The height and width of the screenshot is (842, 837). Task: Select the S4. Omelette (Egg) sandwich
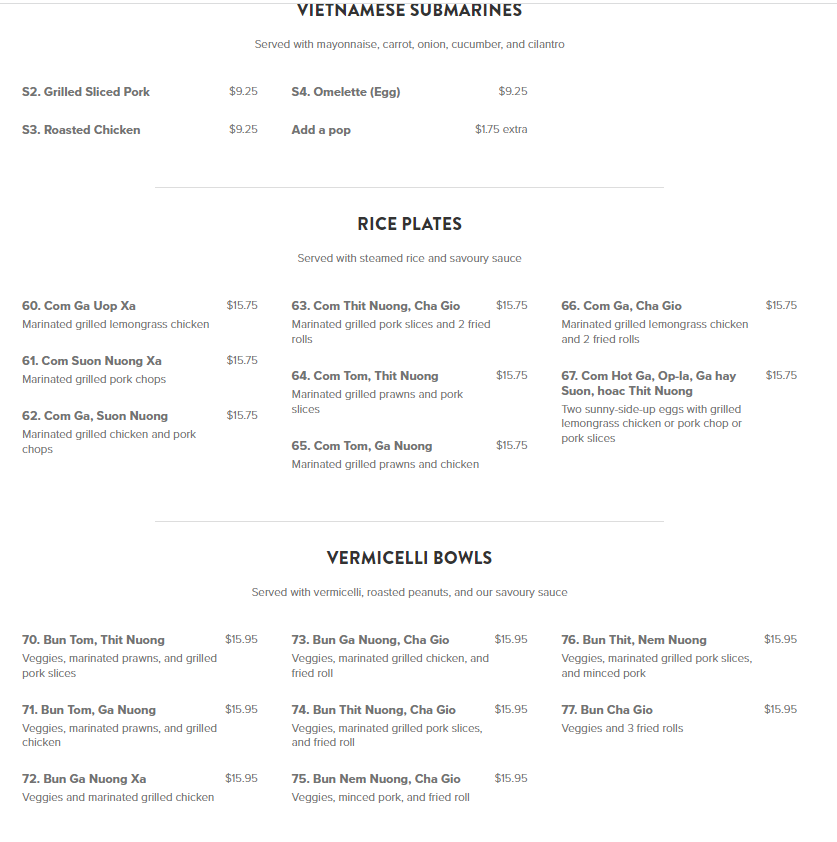point(346,92)
